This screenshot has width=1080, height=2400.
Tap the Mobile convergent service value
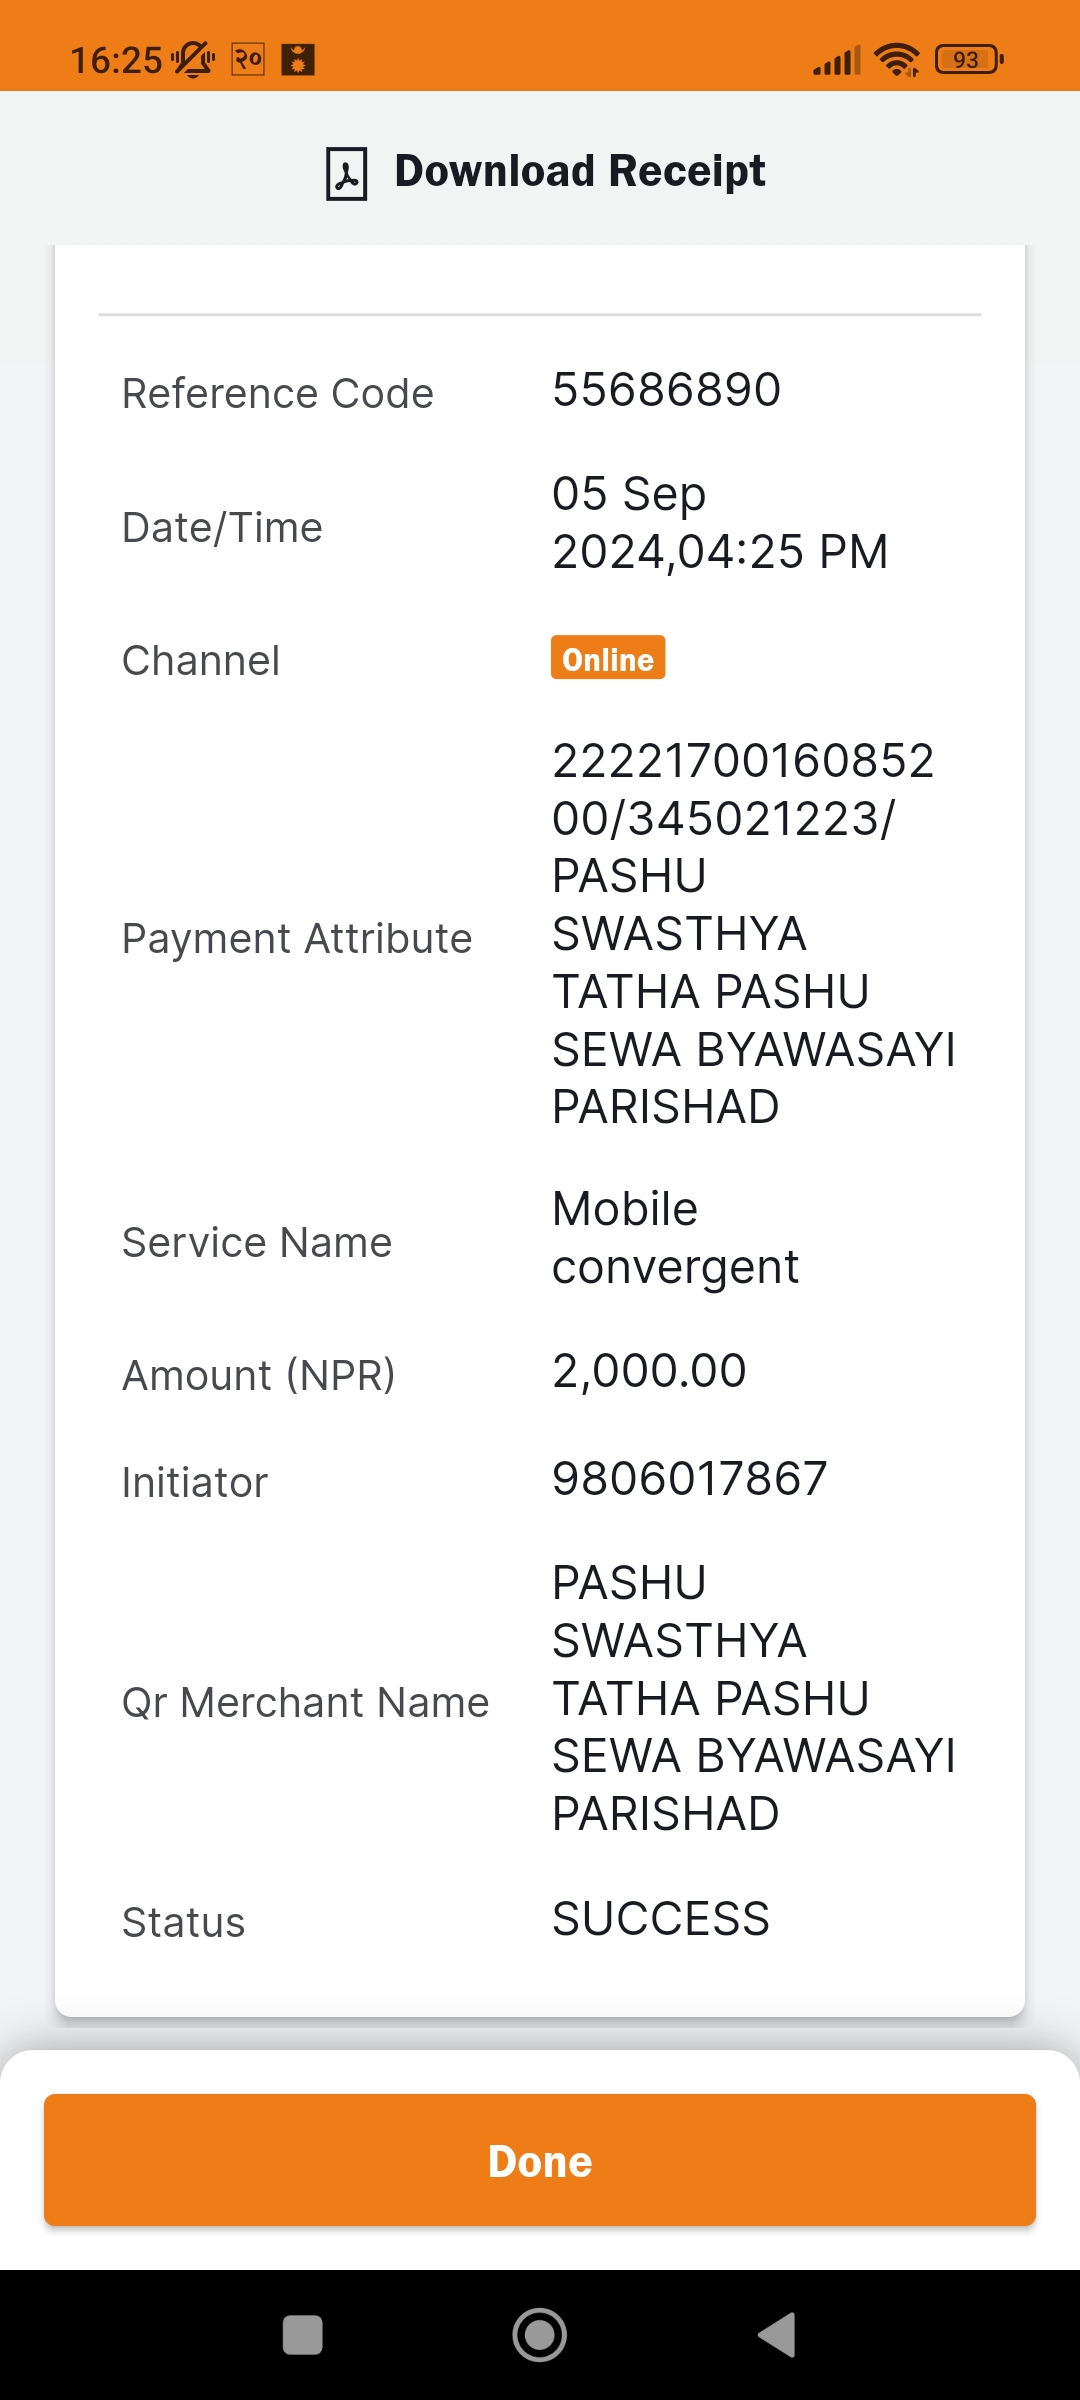[676, 1238]
